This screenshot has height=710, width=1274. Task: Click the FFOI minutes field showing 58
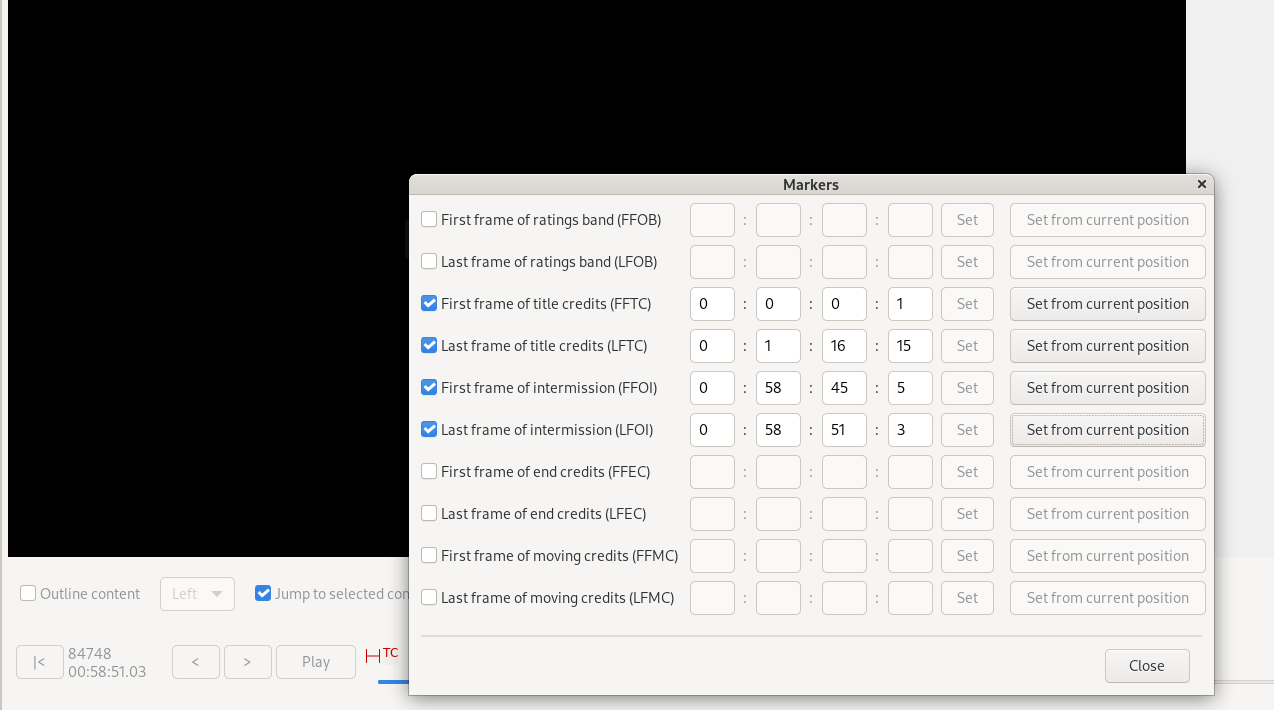tap(777, 388)
